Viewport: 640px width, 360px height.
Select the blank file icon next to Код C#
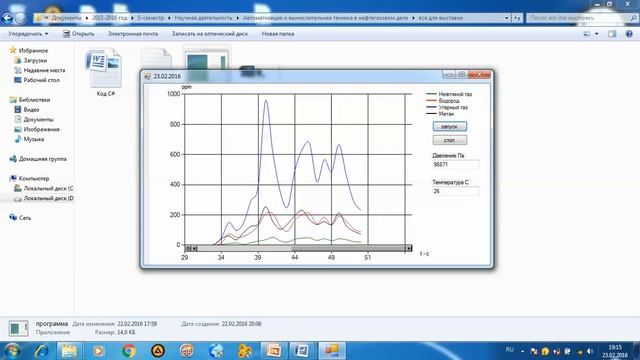coord(156,59)
